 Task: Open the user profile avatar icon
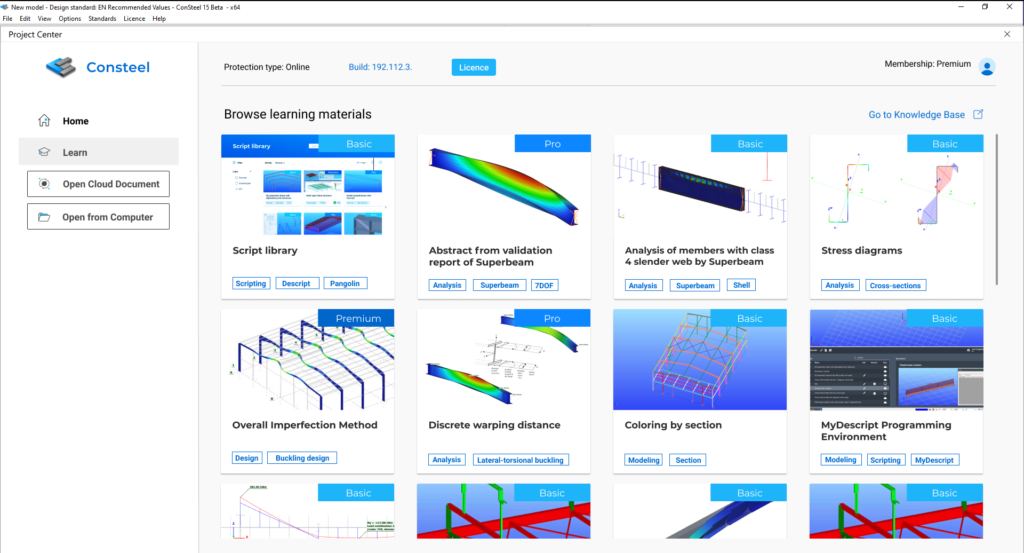coord(987,67)
